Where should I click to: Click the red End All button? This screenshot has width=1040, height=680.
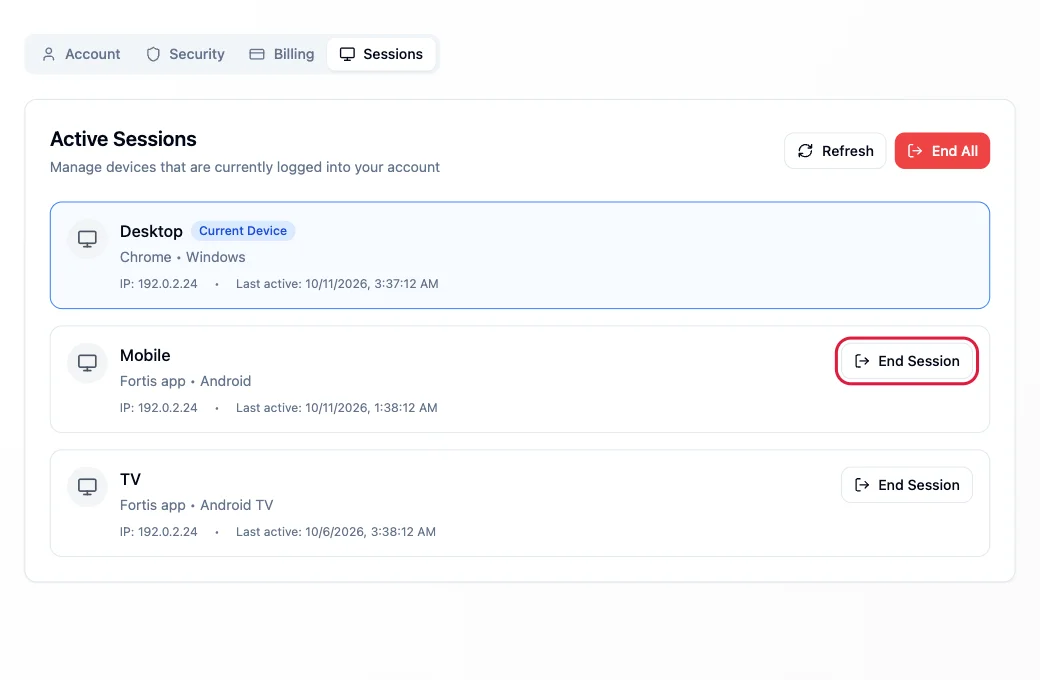(x=942, y=151)
